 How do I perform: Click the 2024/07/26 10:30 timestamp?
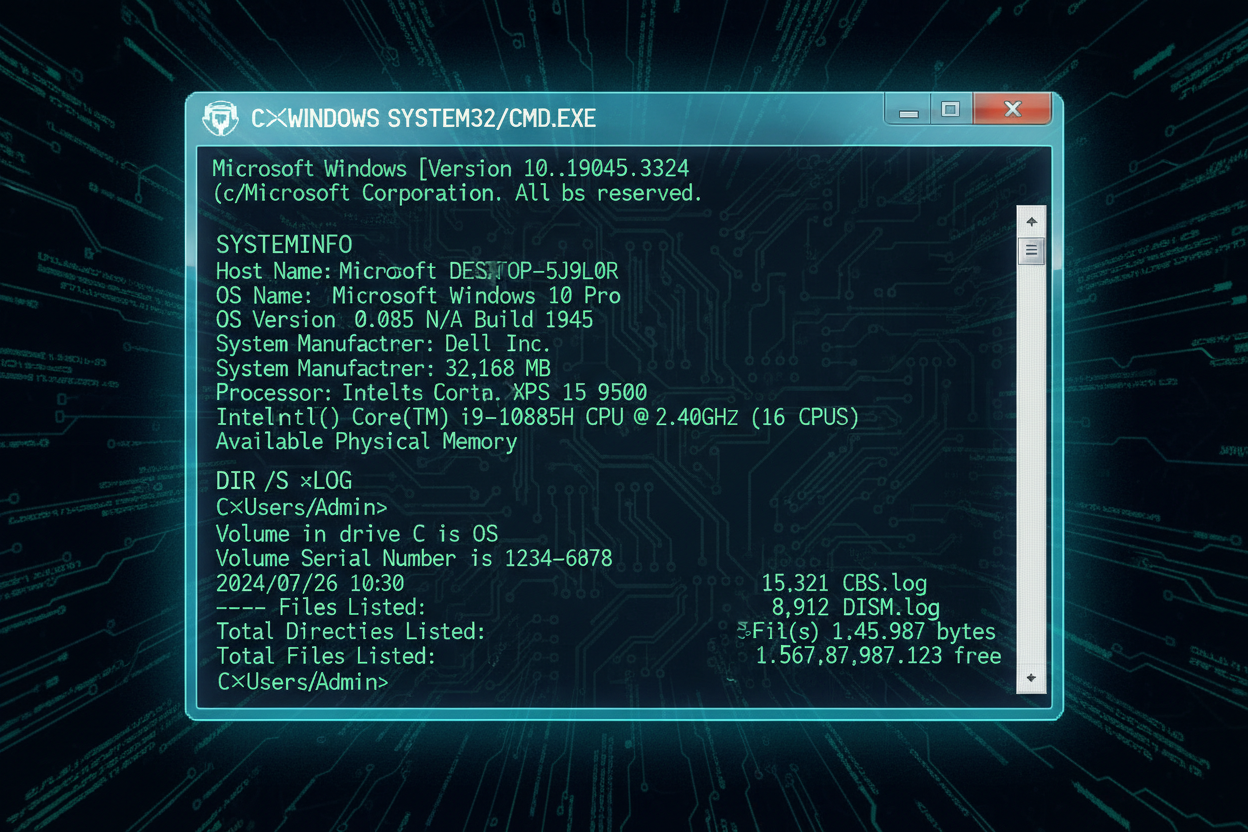point(310,583)
